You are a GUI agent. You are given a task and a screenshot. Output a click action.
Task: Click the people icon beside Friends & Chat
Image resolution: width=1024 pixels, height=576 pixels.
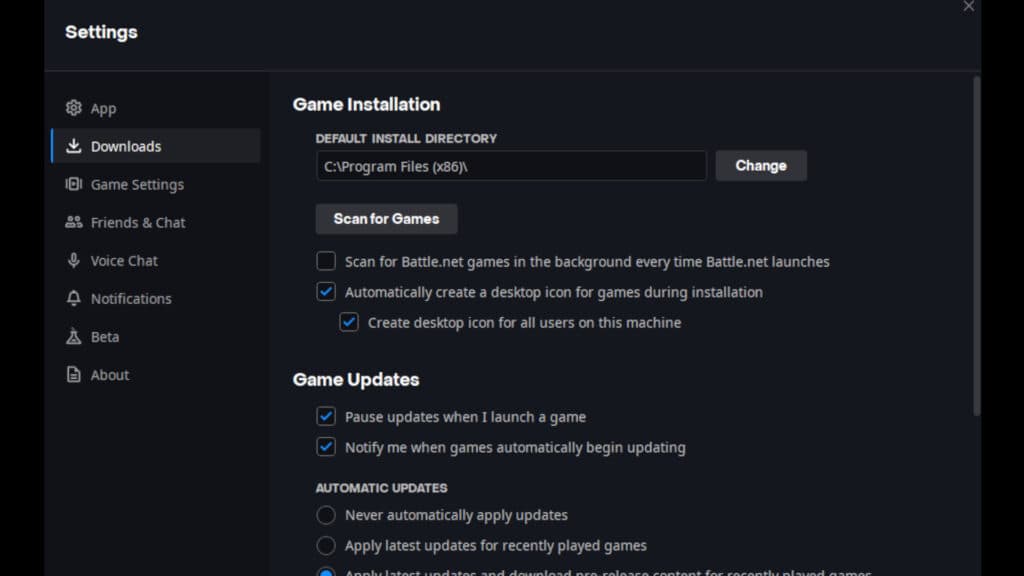(x=73, y=222)
